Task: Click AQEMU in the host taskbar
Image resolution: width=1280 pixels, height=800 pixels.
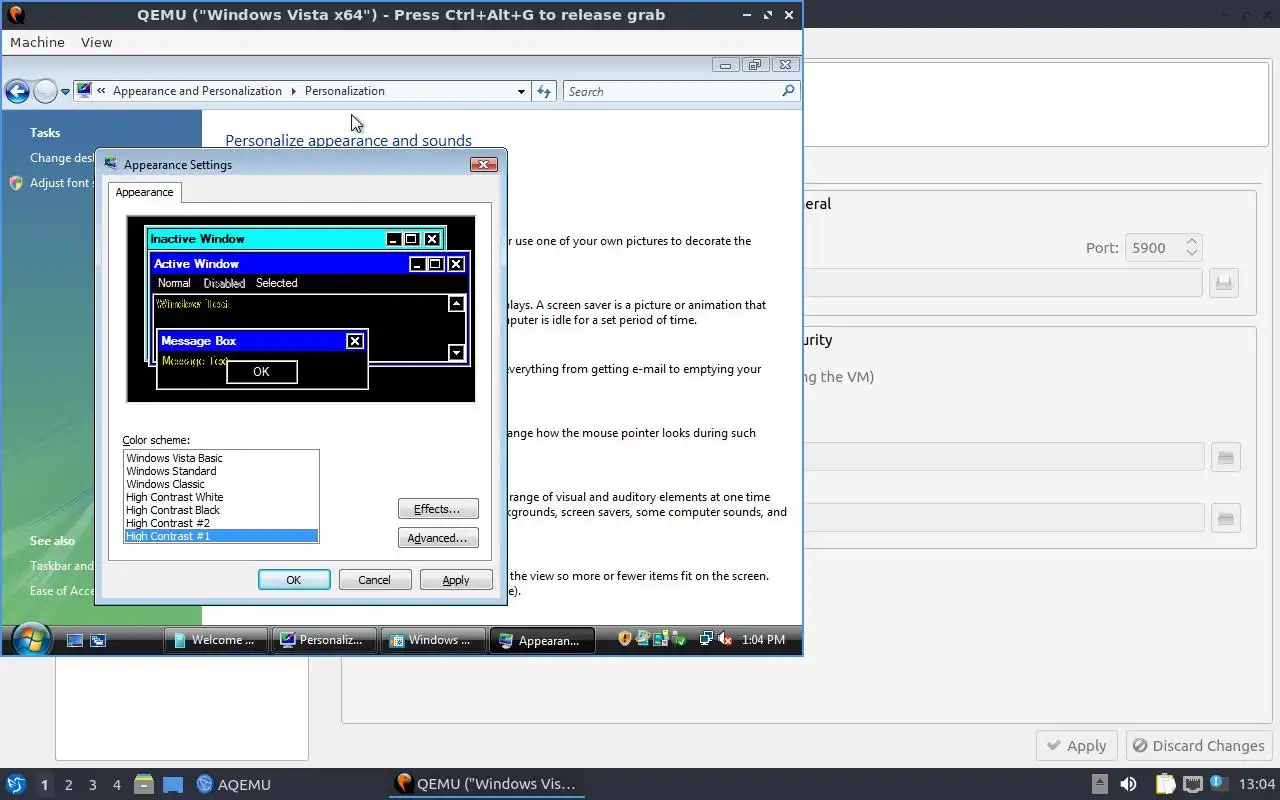Action: [234, 784]
